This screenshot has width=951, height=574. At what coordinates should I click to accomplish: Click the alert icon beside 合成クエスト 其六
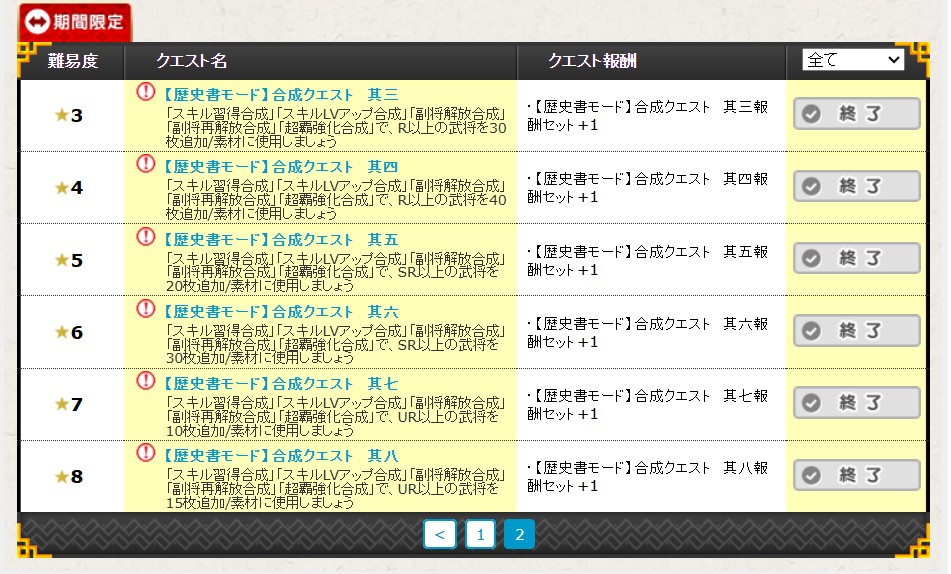point(145,309)
